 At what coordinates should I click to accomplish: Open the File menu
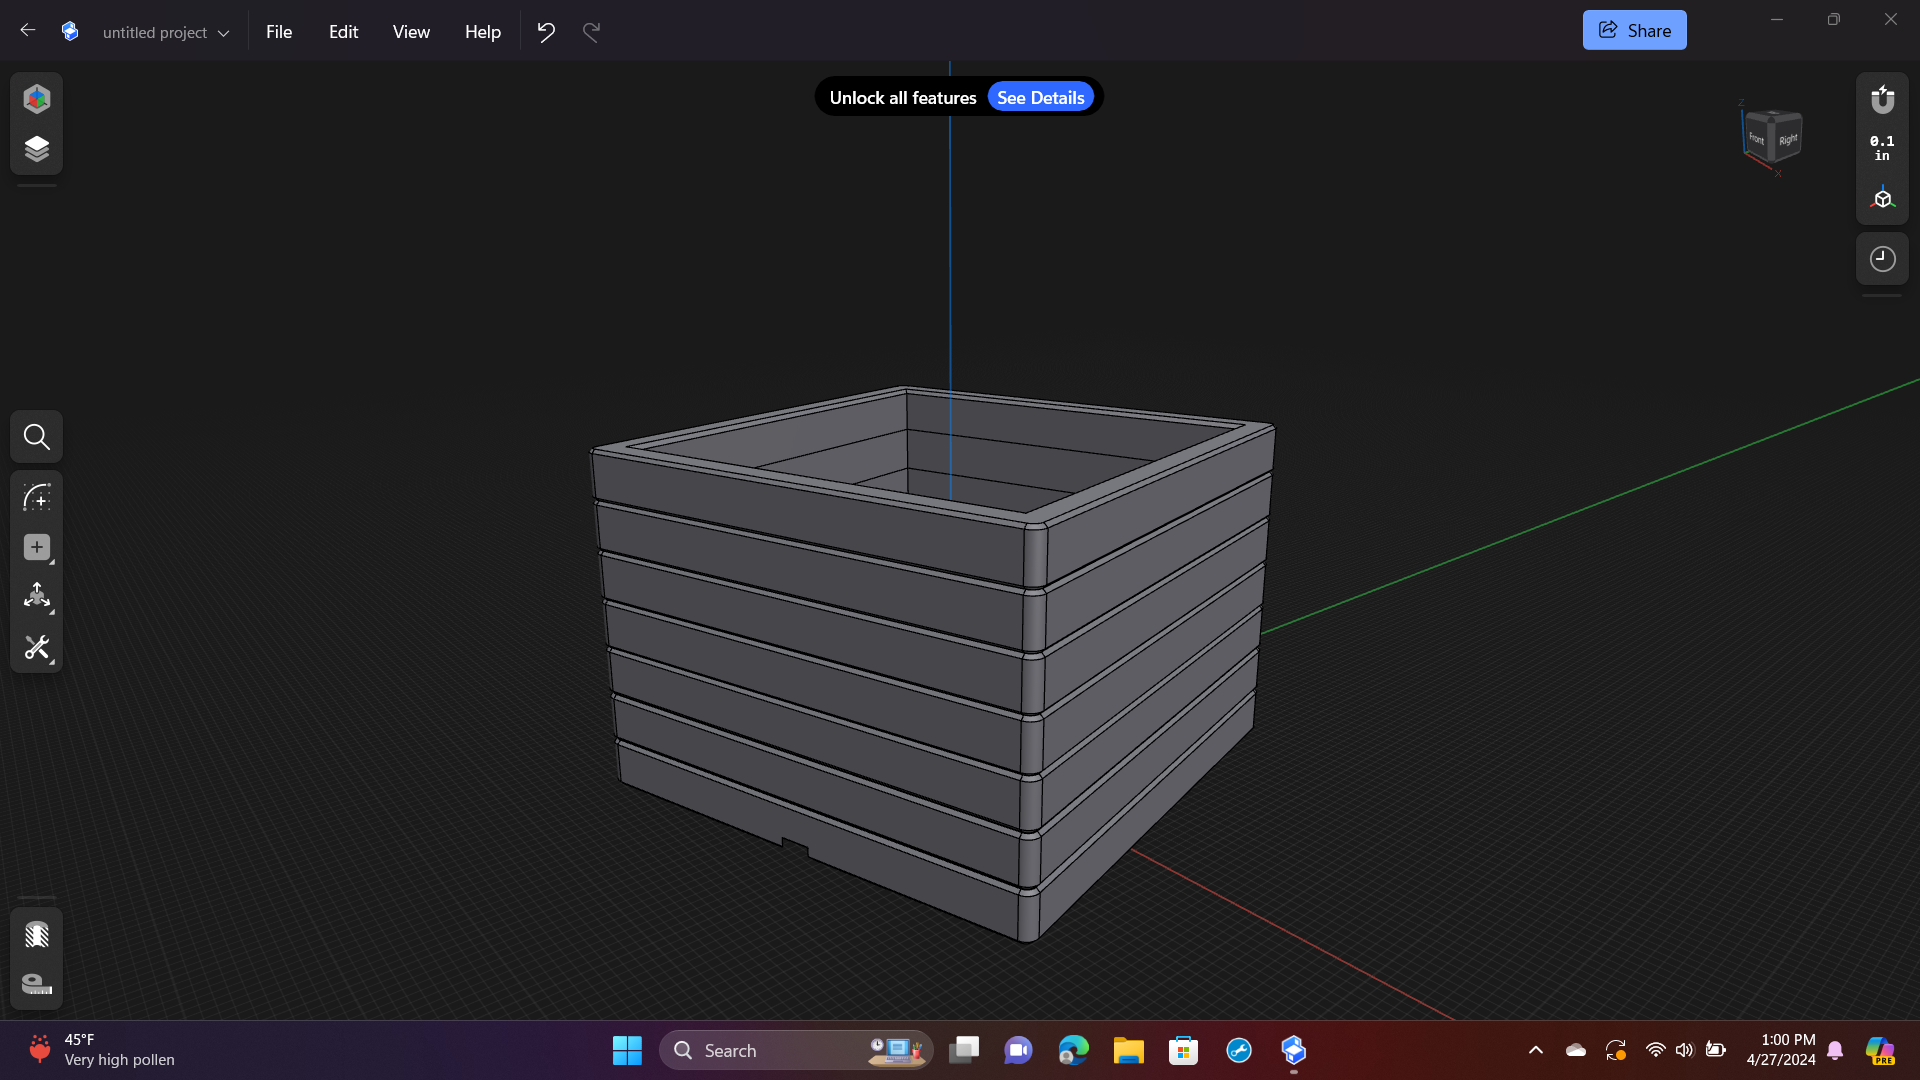(278, 31)
